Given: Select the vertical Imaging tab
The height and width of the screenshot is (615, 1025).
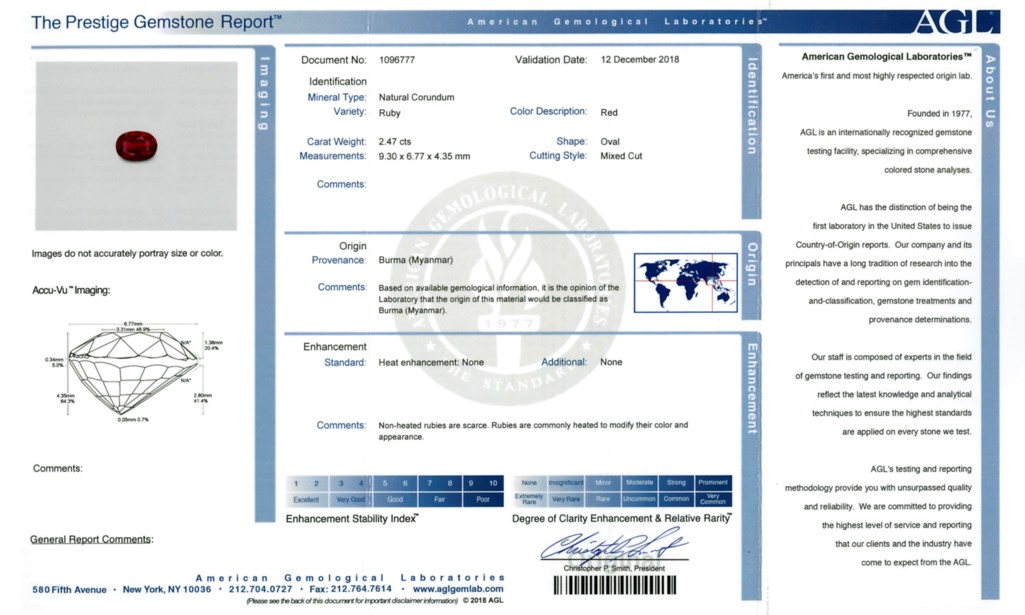Looking at the screenshot, I should 265,95.
